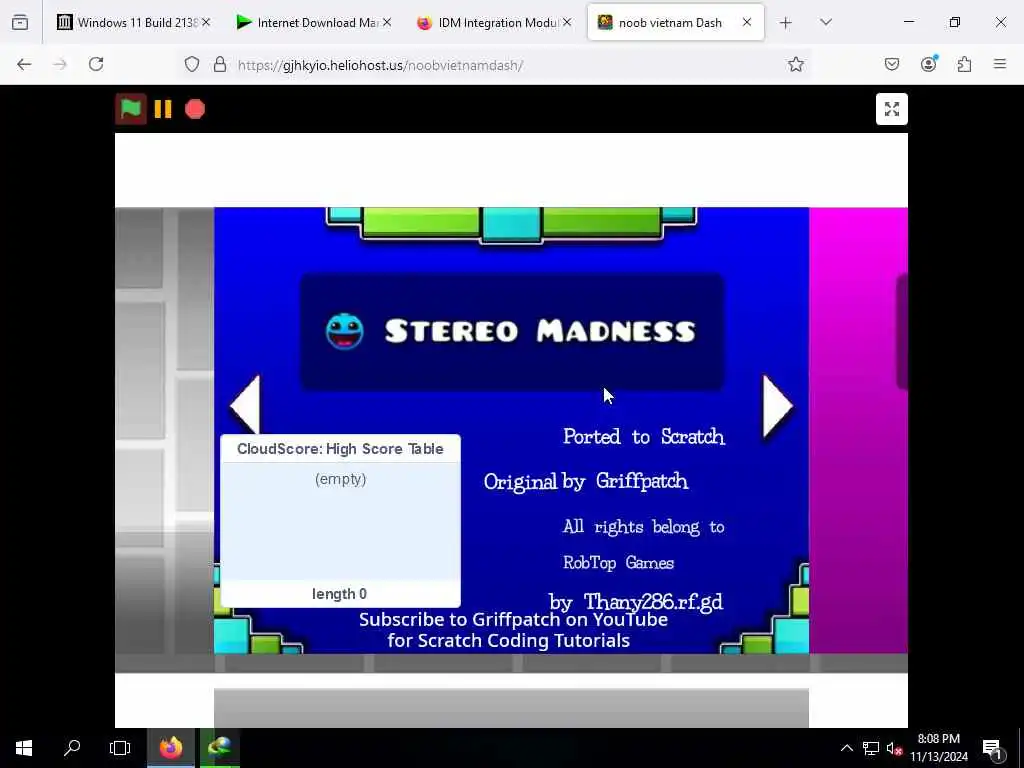Open the tracking protection shield
This screenshot has height=768, width=1024.
(x=191, y=64)
